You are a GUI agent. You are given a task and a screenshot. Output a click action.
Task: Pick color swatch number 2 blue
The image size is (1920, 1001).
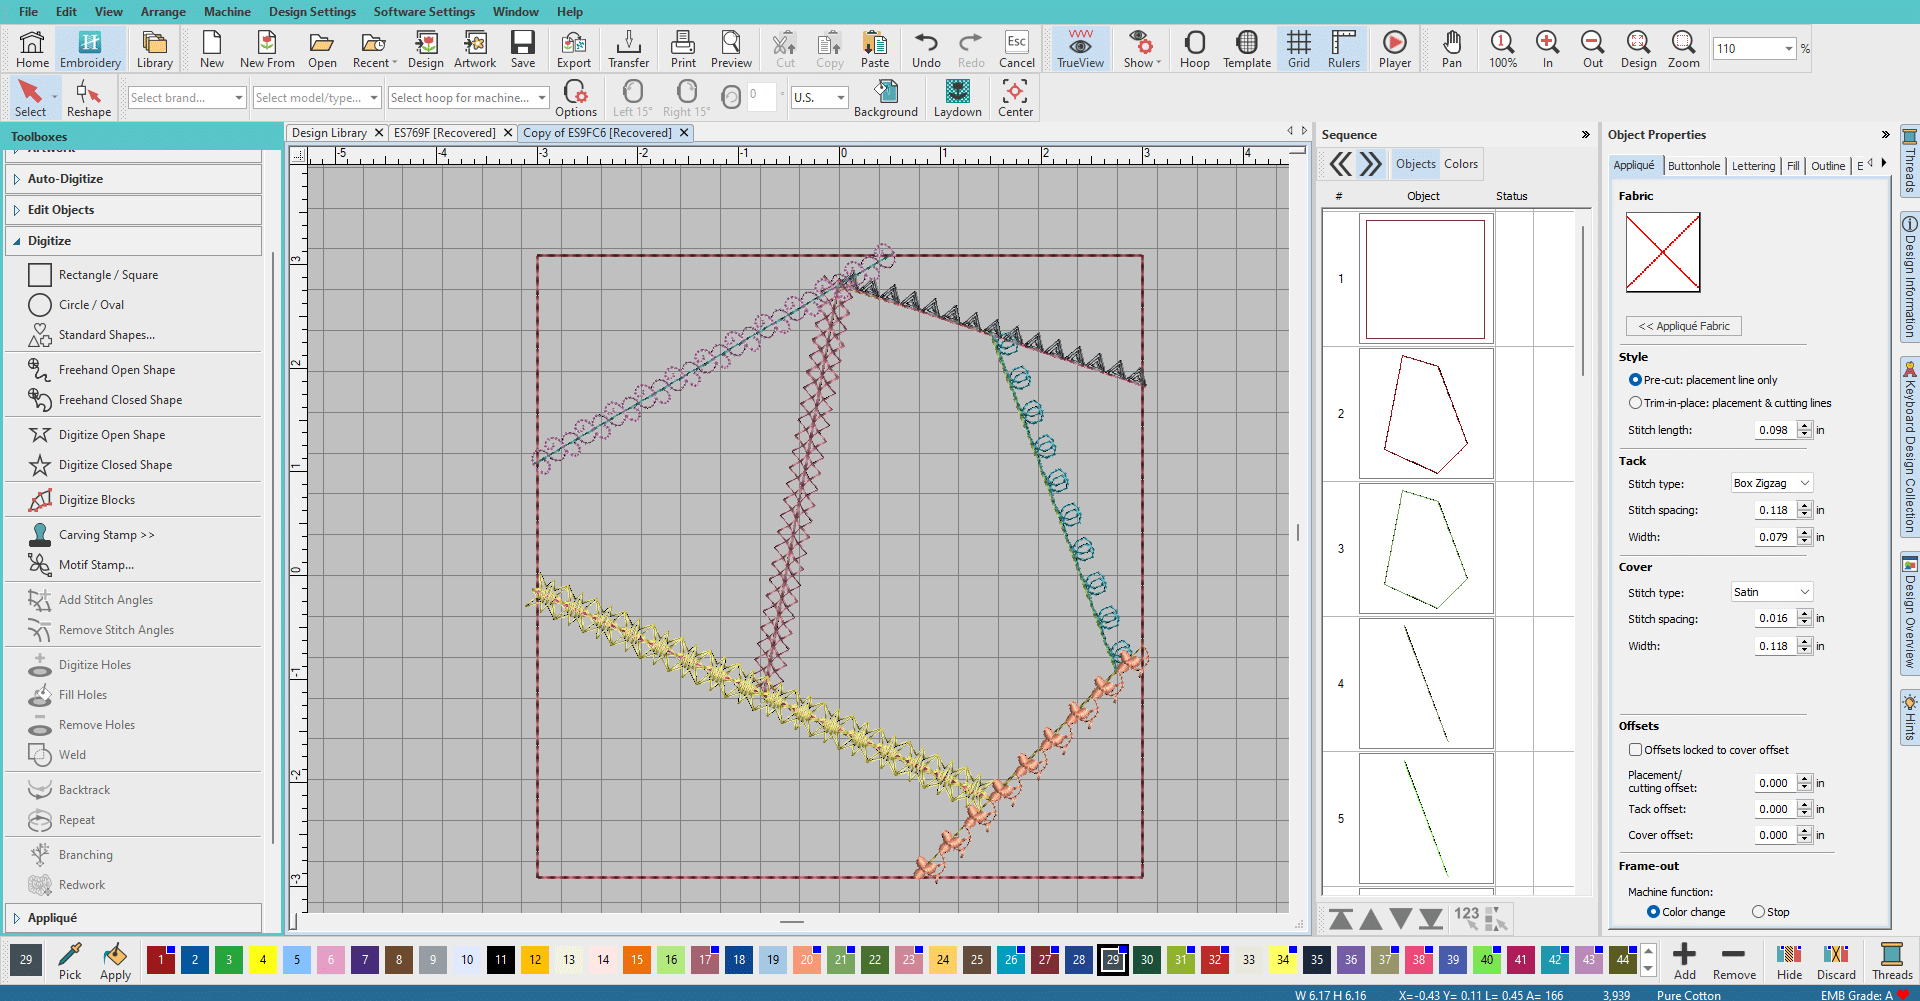(x=194, y=960)
